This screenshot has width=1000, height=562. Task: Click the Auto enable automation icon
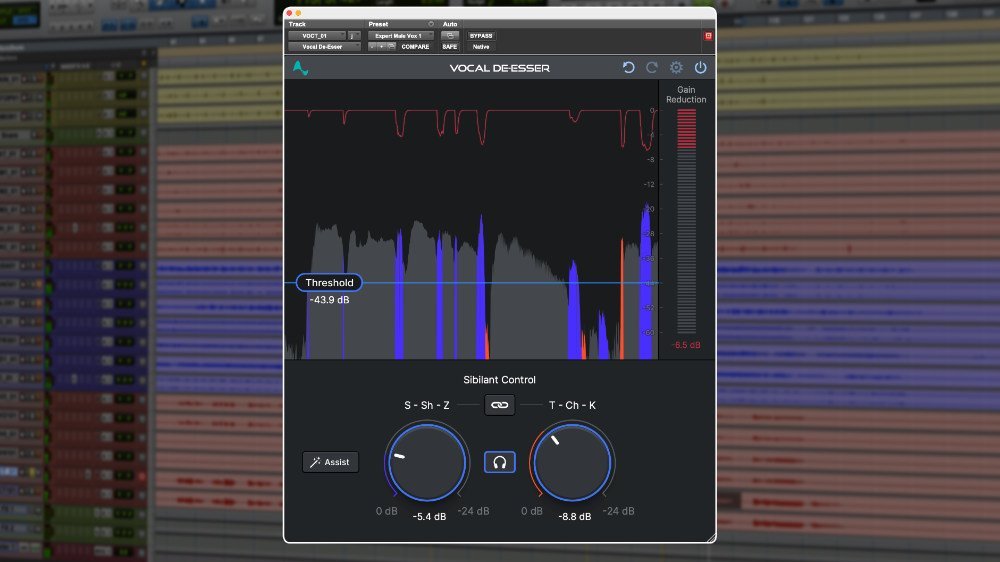tap(450, 36)
